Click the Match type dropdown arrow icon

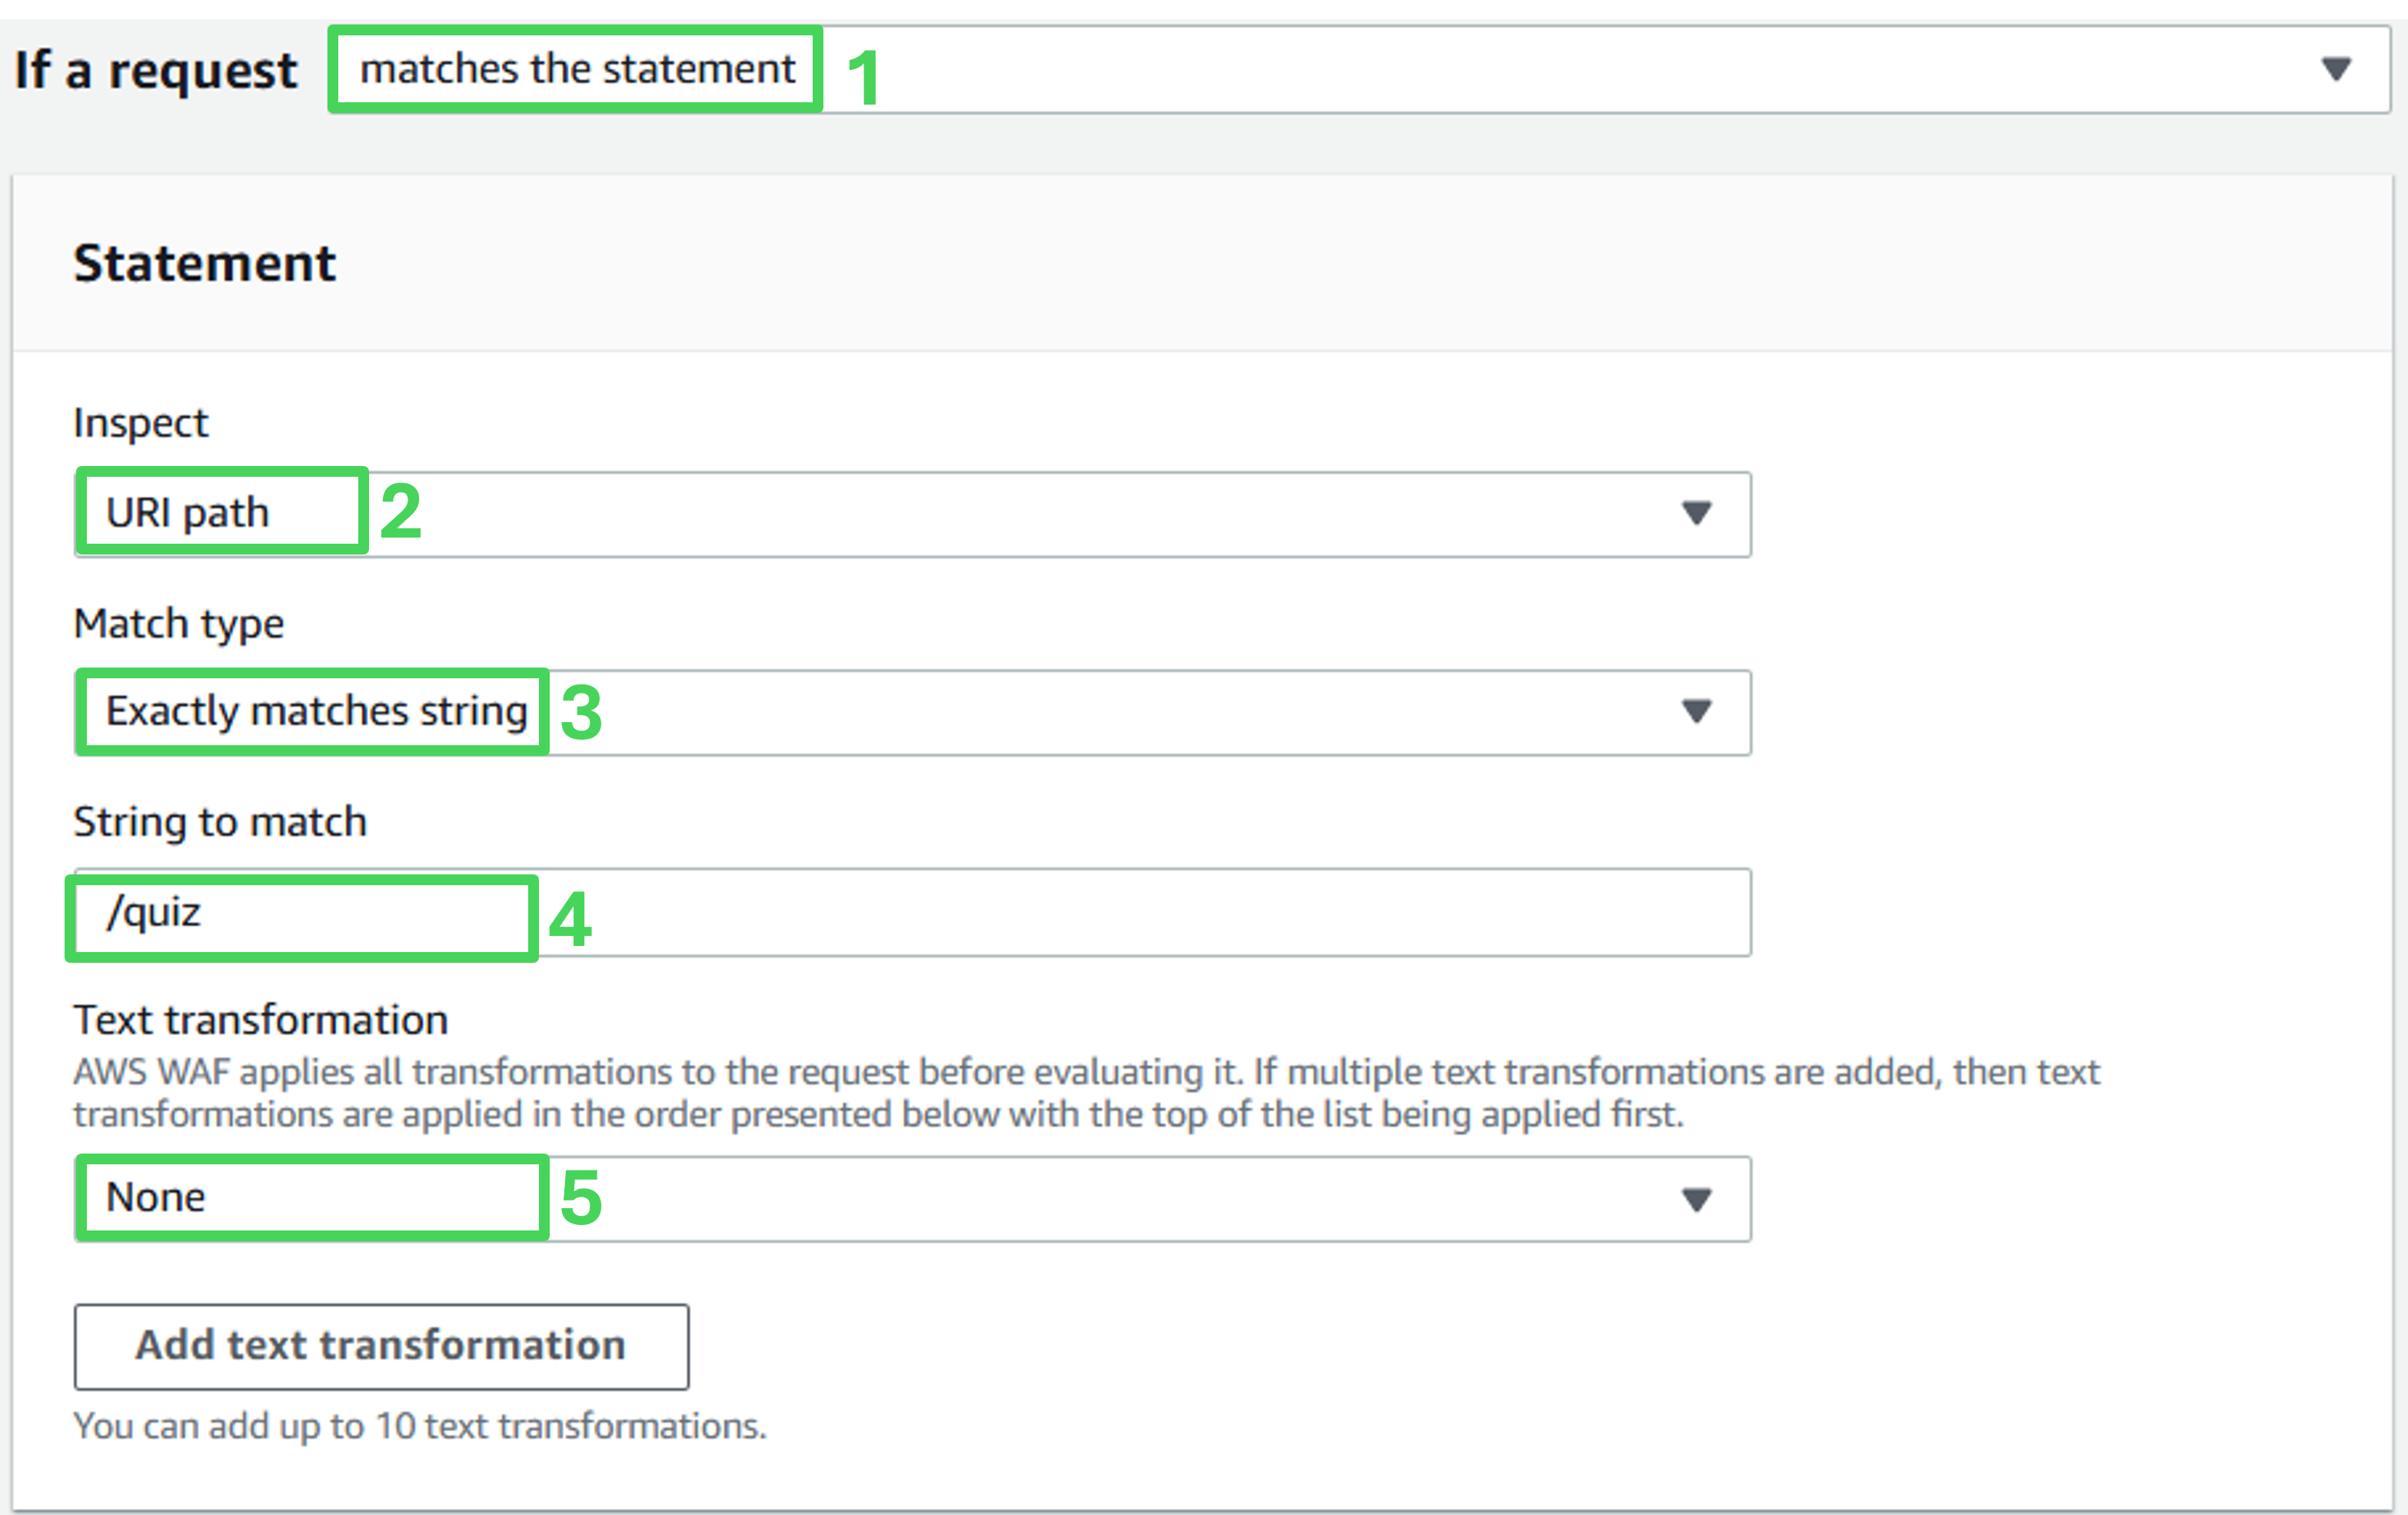pos(1696,711)
